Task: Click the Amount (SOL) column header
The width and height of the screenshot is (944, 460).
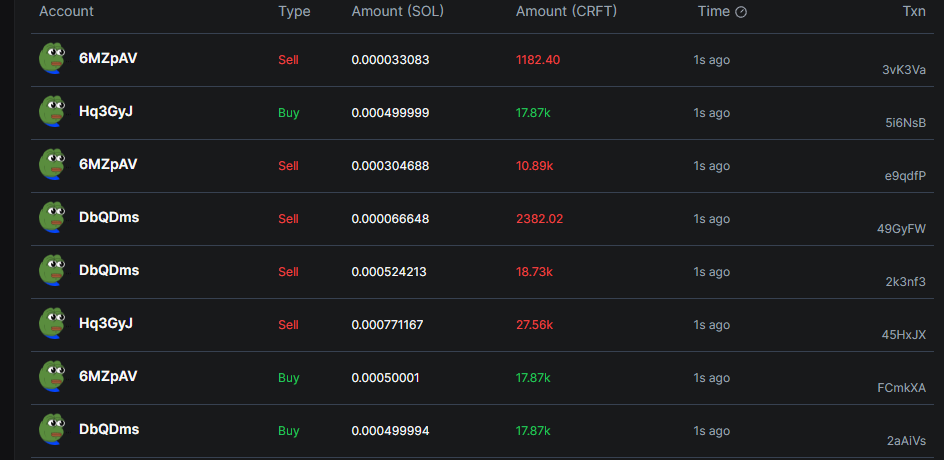Action: coord(398,12)
